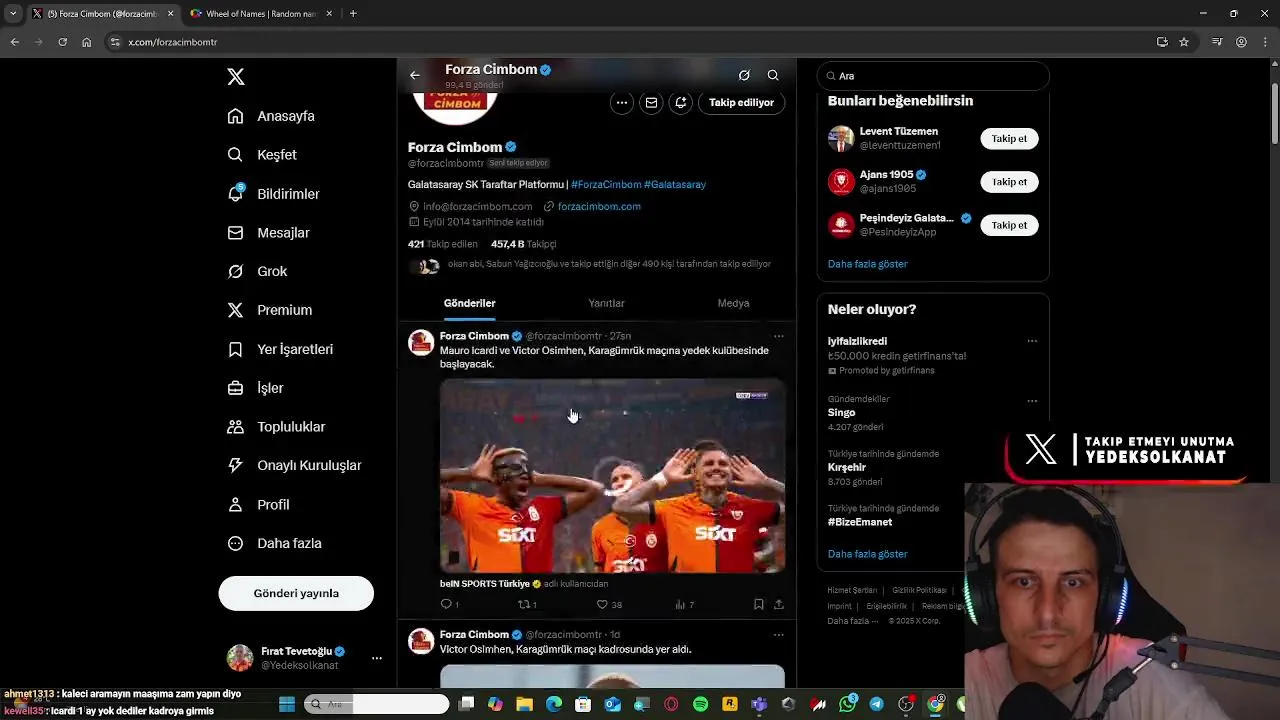The image size is (1280, 720).
Task: Open options for Singo trend
Action: click(x=1032, y=401)
